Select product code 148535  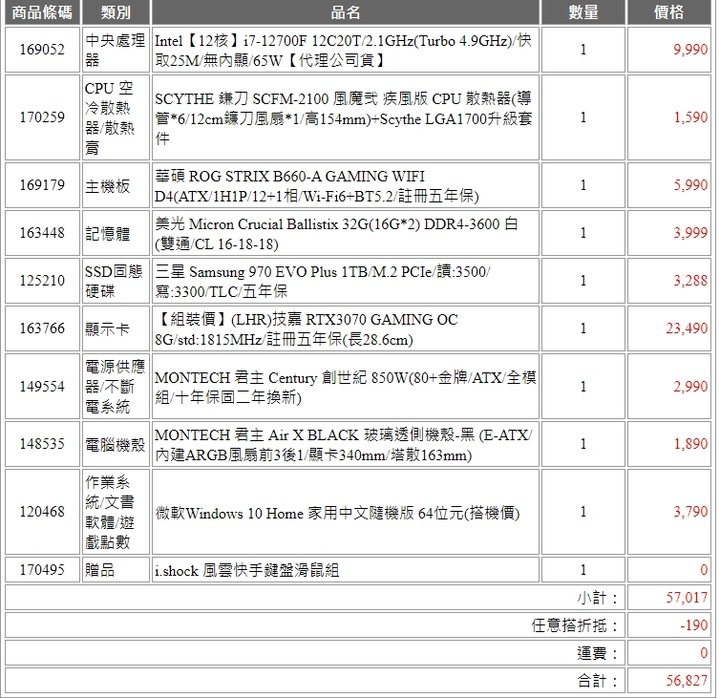(42, 444)
